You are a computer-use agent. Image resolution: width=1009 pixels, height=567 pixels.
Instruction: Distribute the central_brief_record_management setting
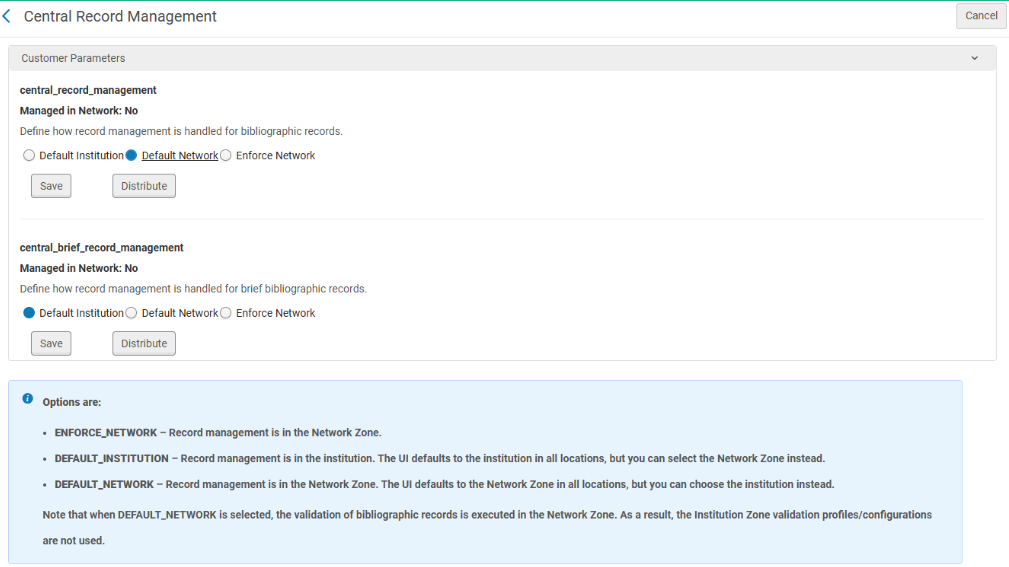point(144,344)
